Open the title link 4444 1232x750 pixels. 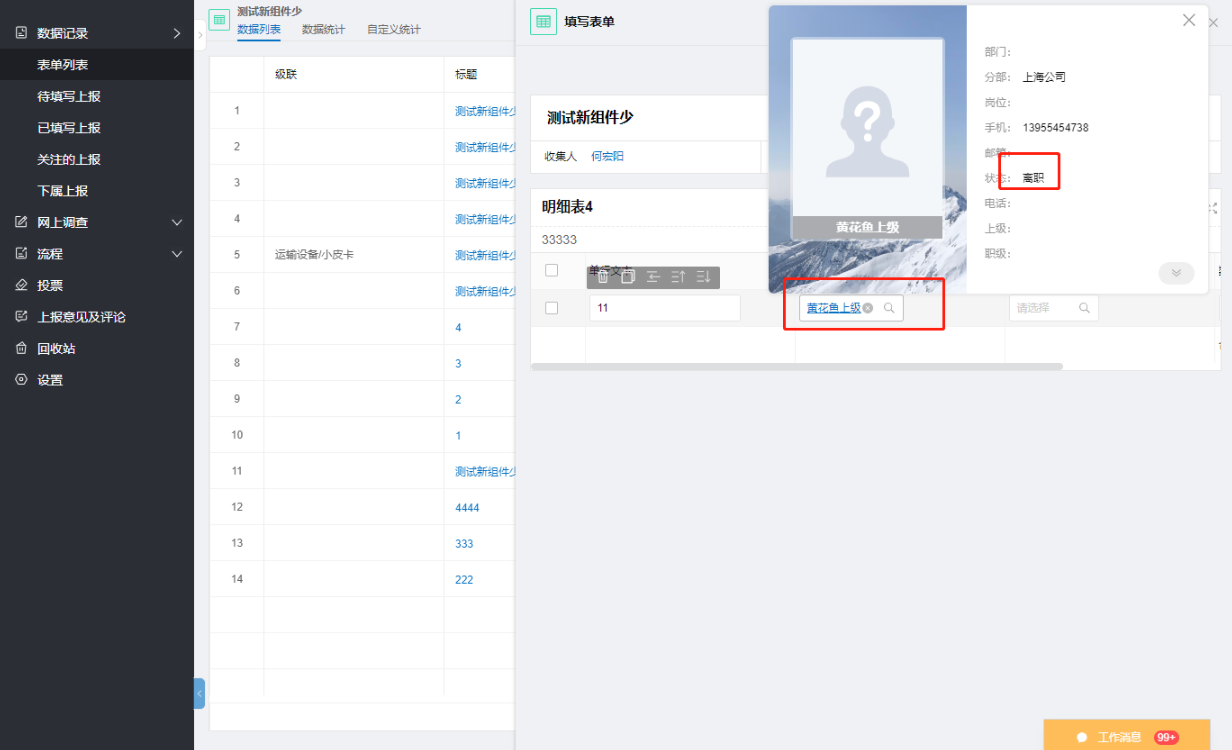coord(467,508)
